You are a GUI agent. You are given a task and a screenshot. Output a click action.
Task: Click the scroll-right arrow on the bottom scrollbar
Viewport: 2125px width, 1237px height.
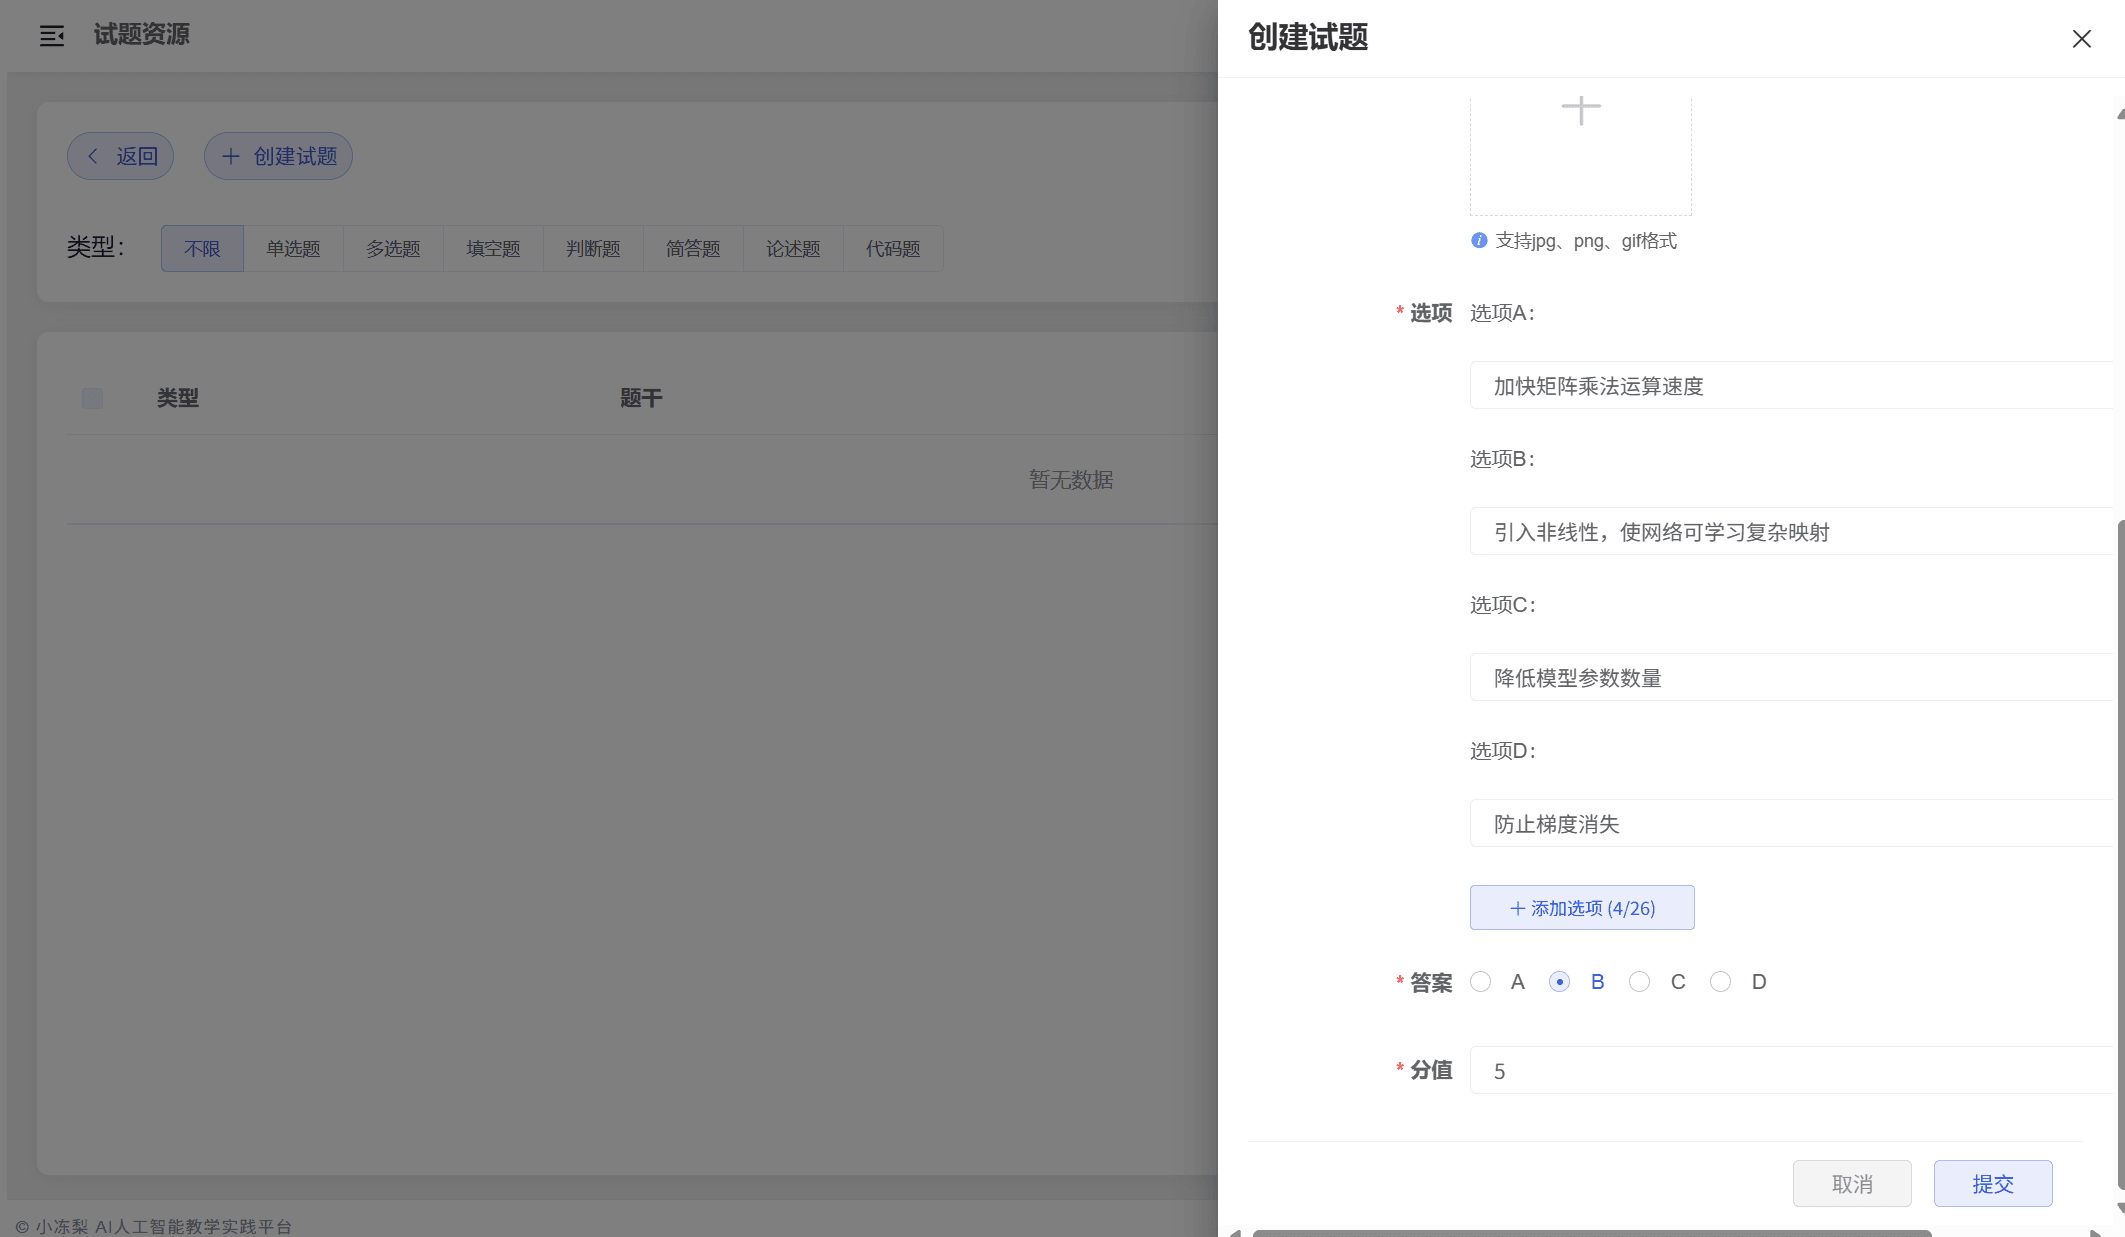(2095, 1233)
